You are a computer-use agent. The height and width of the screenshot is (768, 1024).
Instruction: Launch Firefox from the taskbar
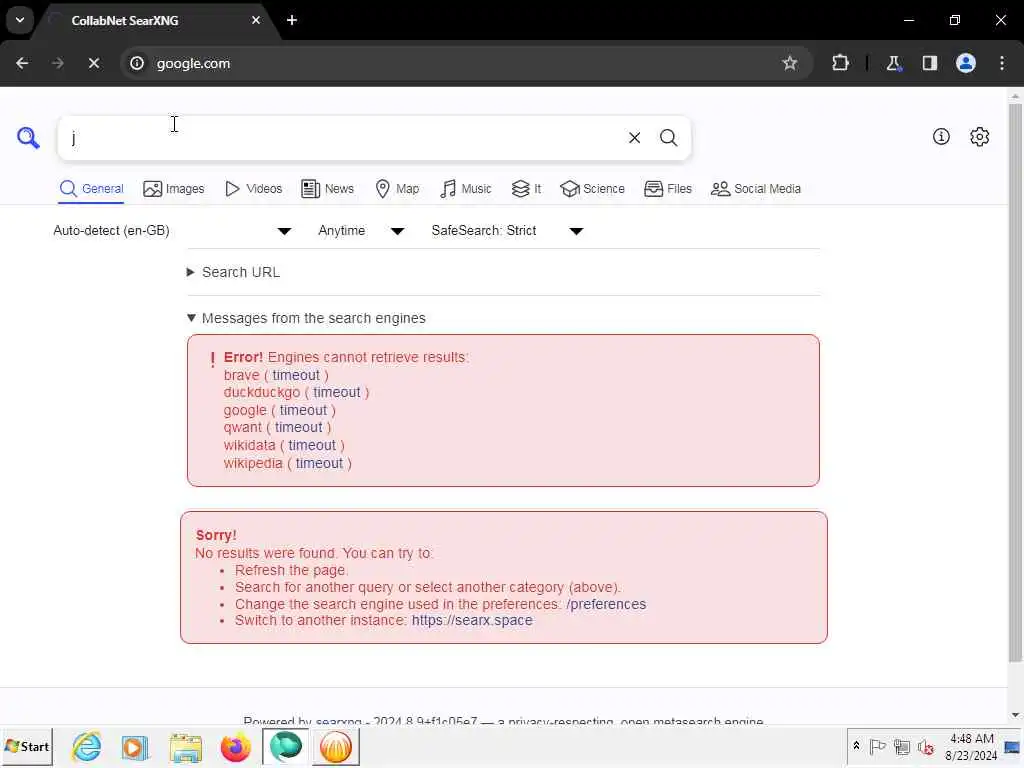click(235, 747)
